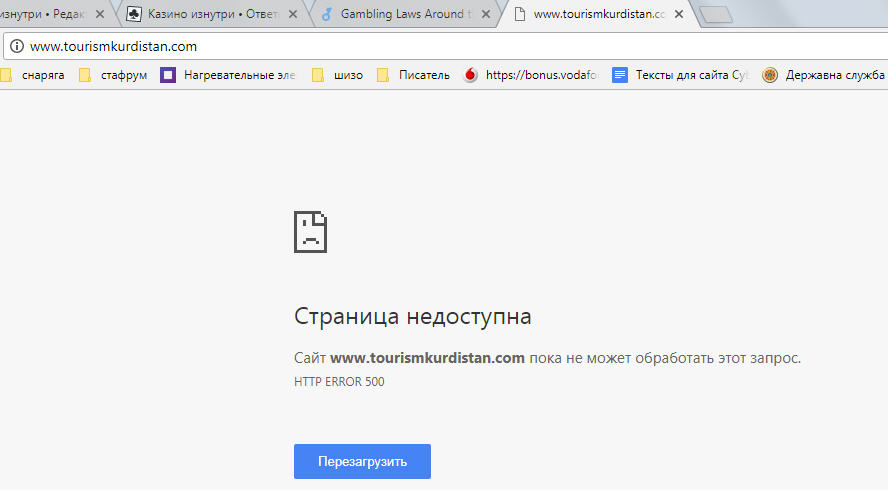
Task: Open the снаряга bookmarks folder
Action: (x=34, y=75)
